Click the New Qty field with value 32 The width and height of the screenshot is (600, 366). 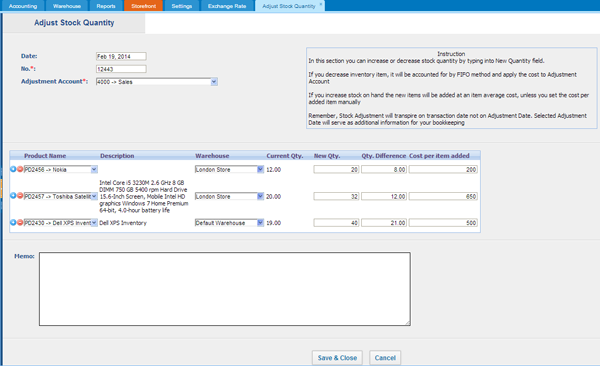336,196
